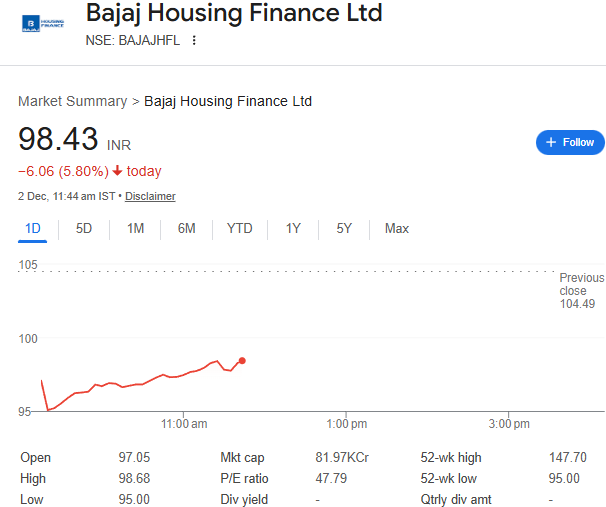Click the 98.43 INR stock price
The width and height of the screenshot is (606, 507).
click(x=58, y=139)
